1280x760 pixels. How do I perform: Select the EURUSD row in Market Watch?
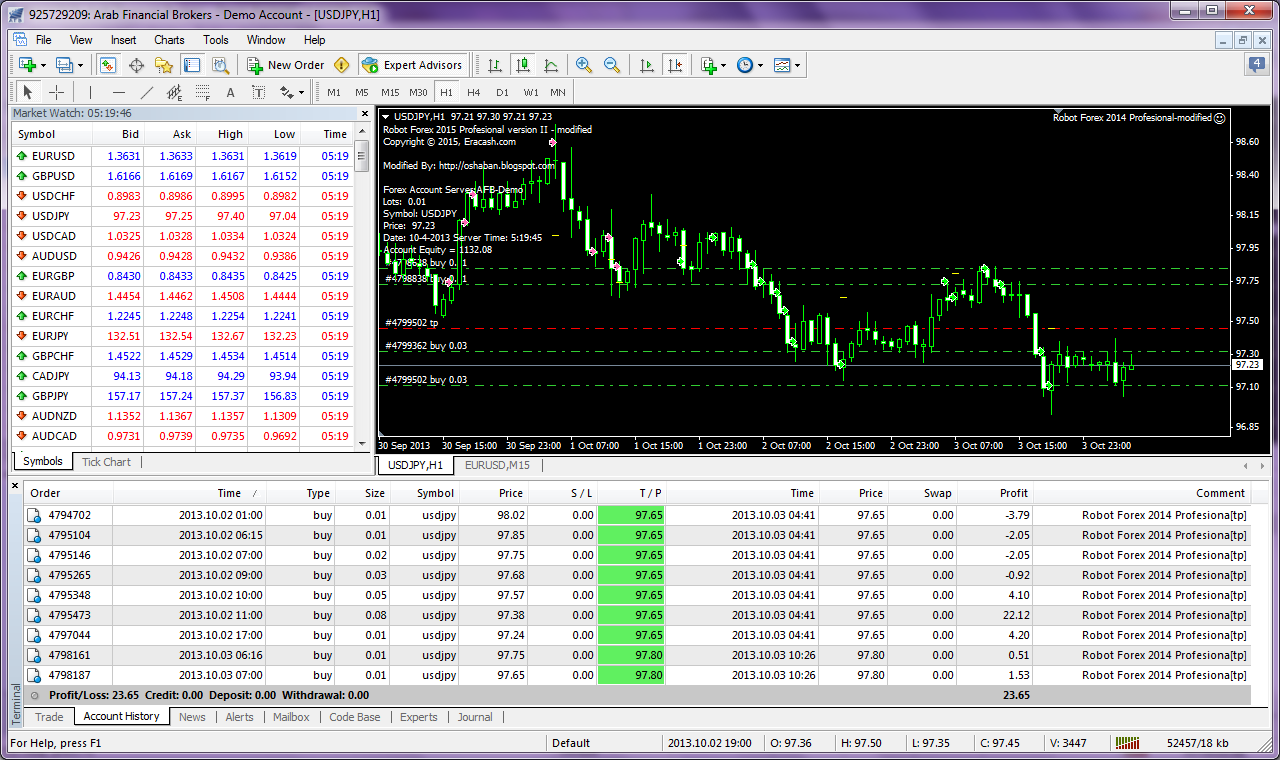pos(181,156)
